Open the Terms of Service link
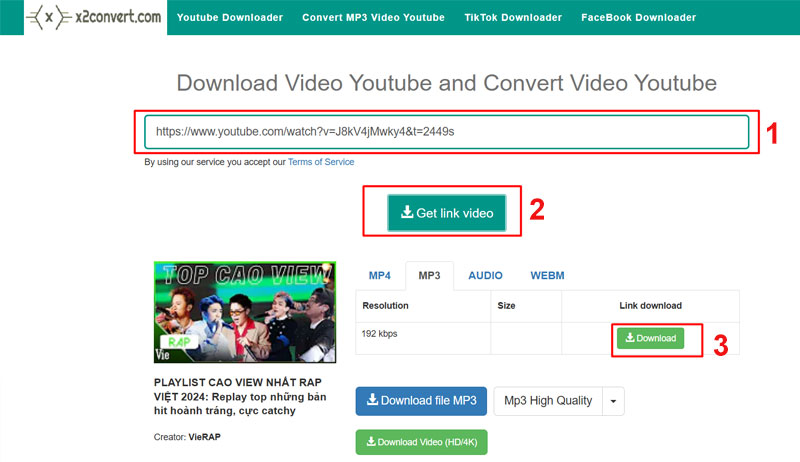 (x=321, y=162)
